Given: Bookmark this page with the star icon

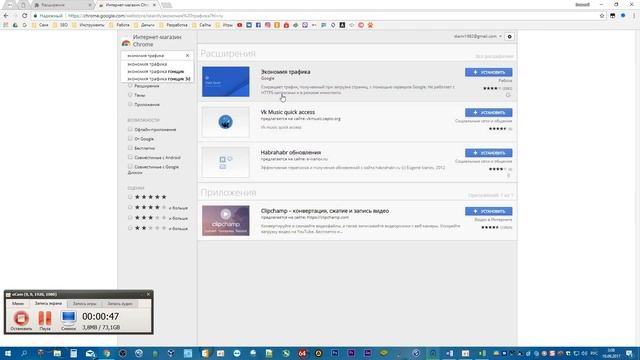Looking at the screenshot, I should 602,16.
